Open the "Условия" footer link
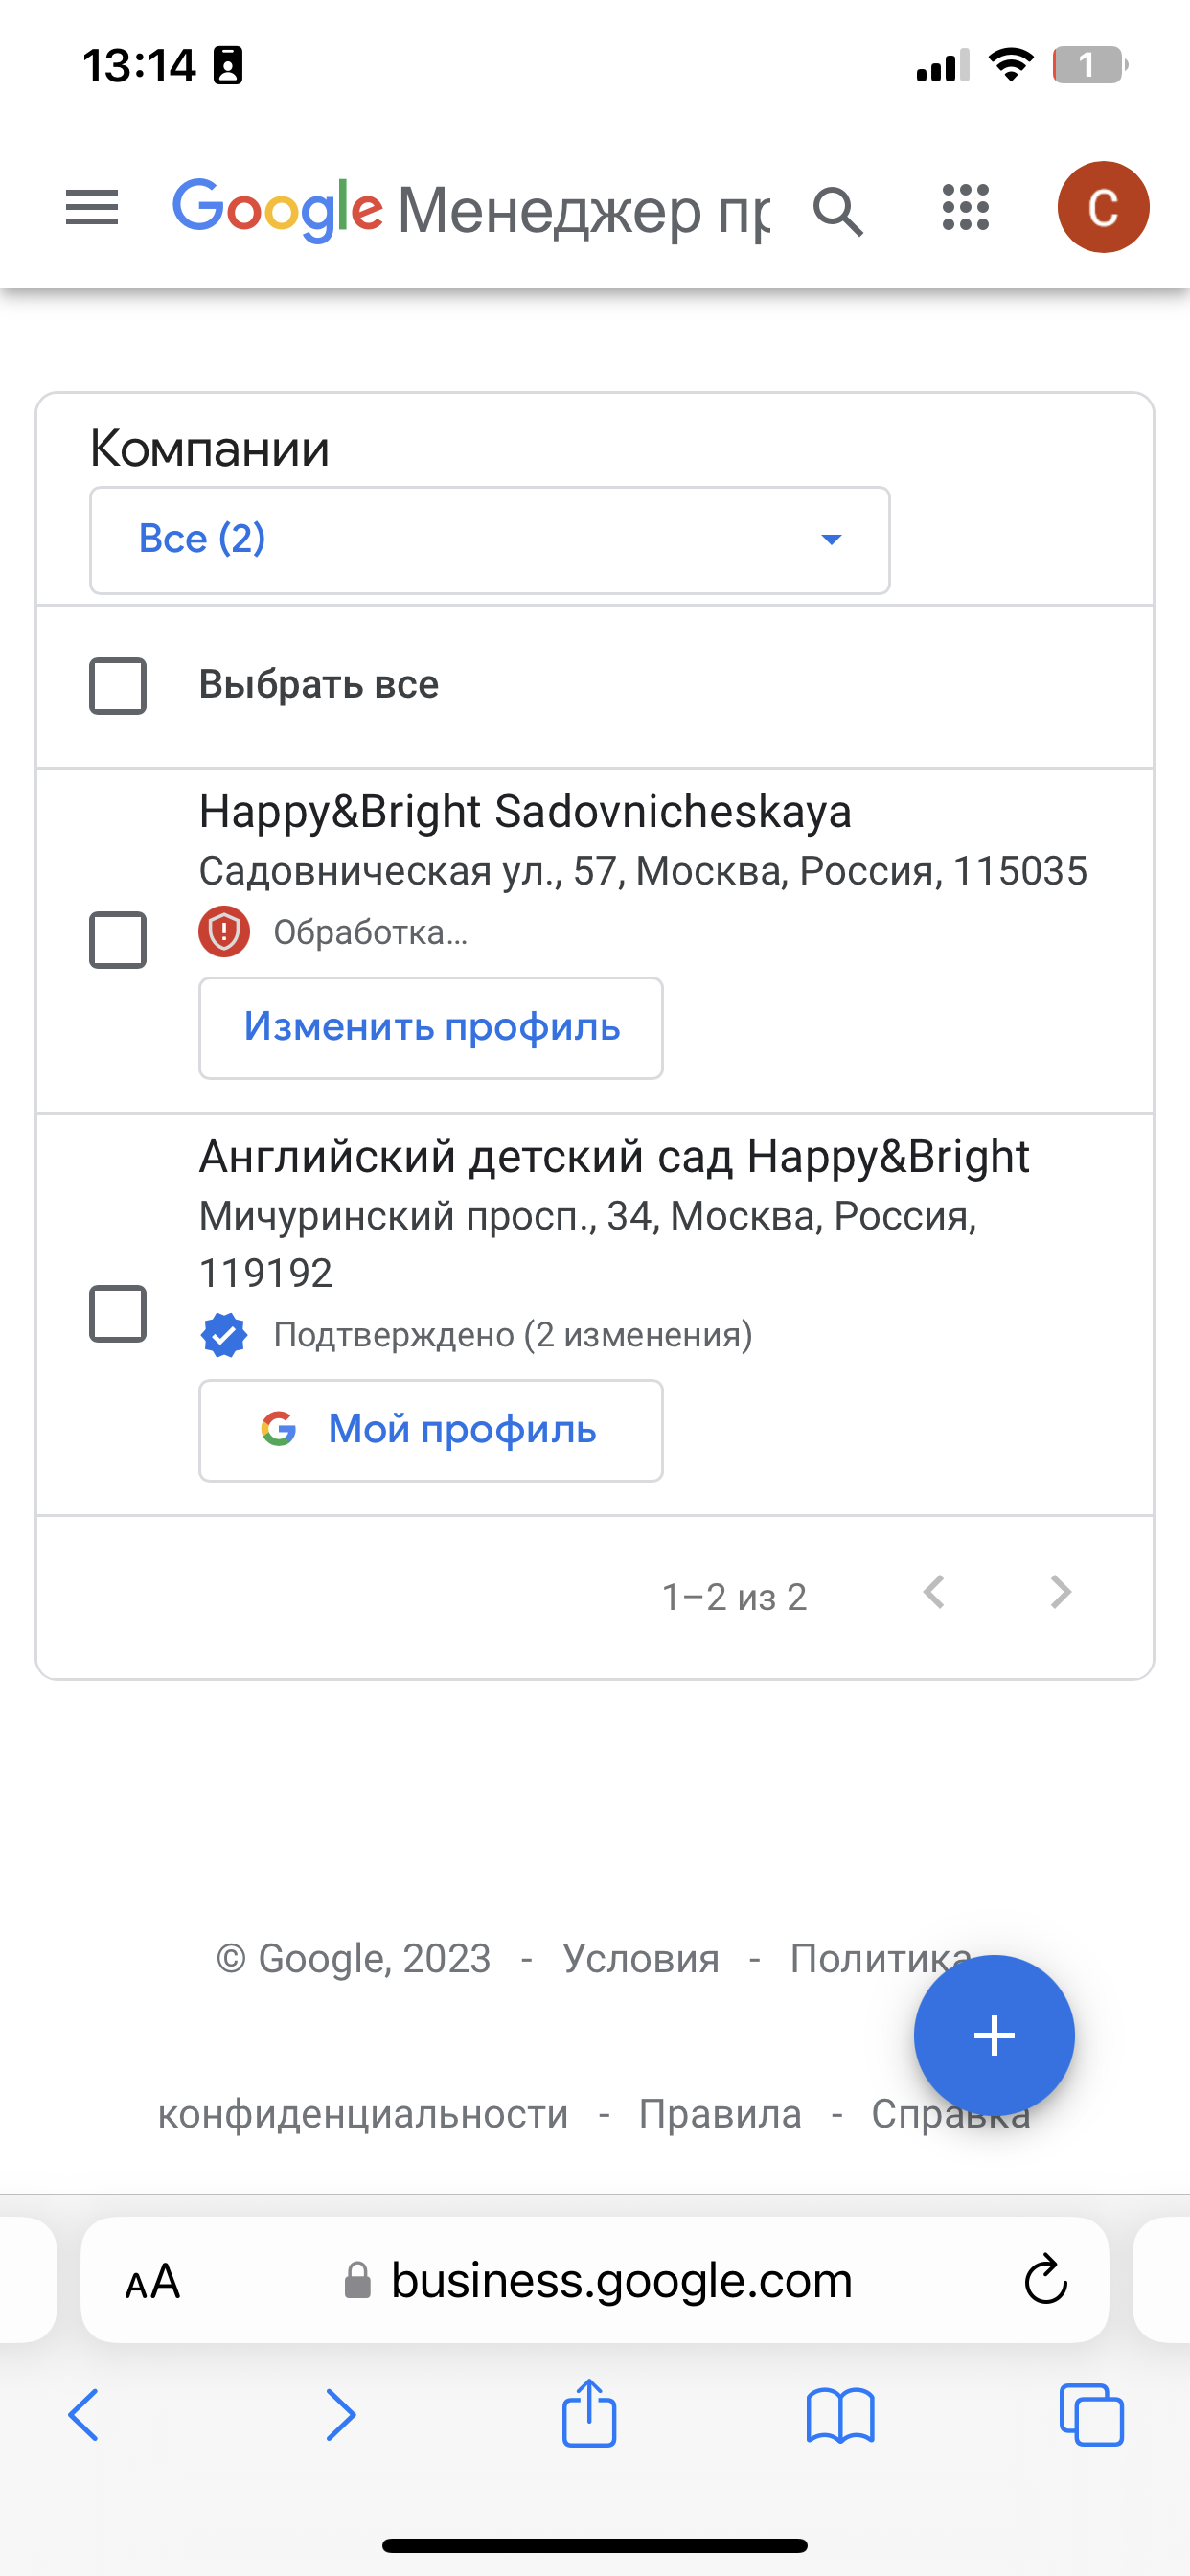This screenshot has height=2576, width=1190. [x=641, y=1958]
